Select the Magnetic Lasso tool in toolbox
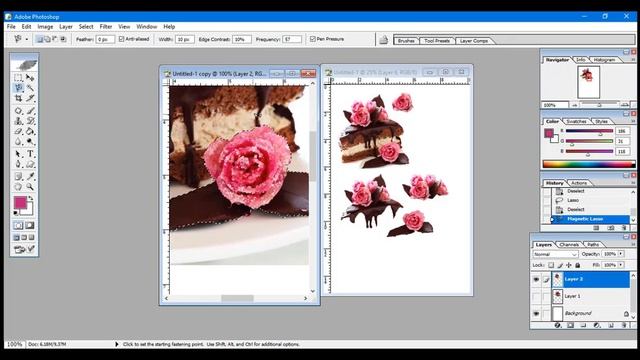 pyautogui.click(x=18, y=88)
